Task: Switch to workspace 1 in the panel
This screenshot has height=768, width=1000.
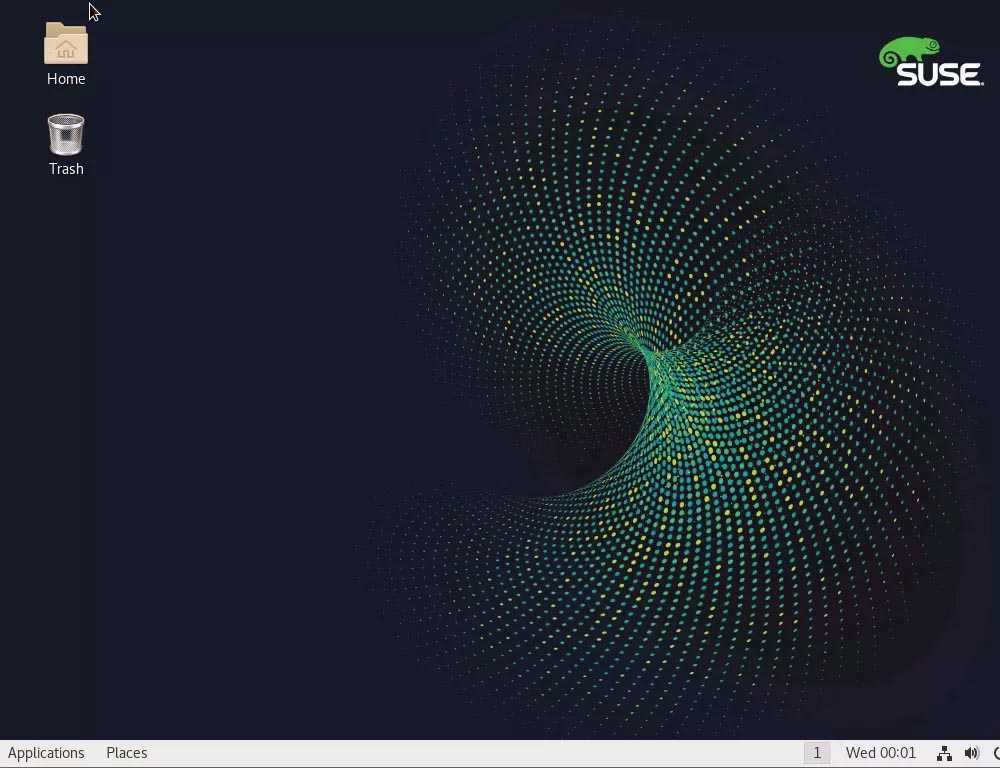Action: [816, 753]
